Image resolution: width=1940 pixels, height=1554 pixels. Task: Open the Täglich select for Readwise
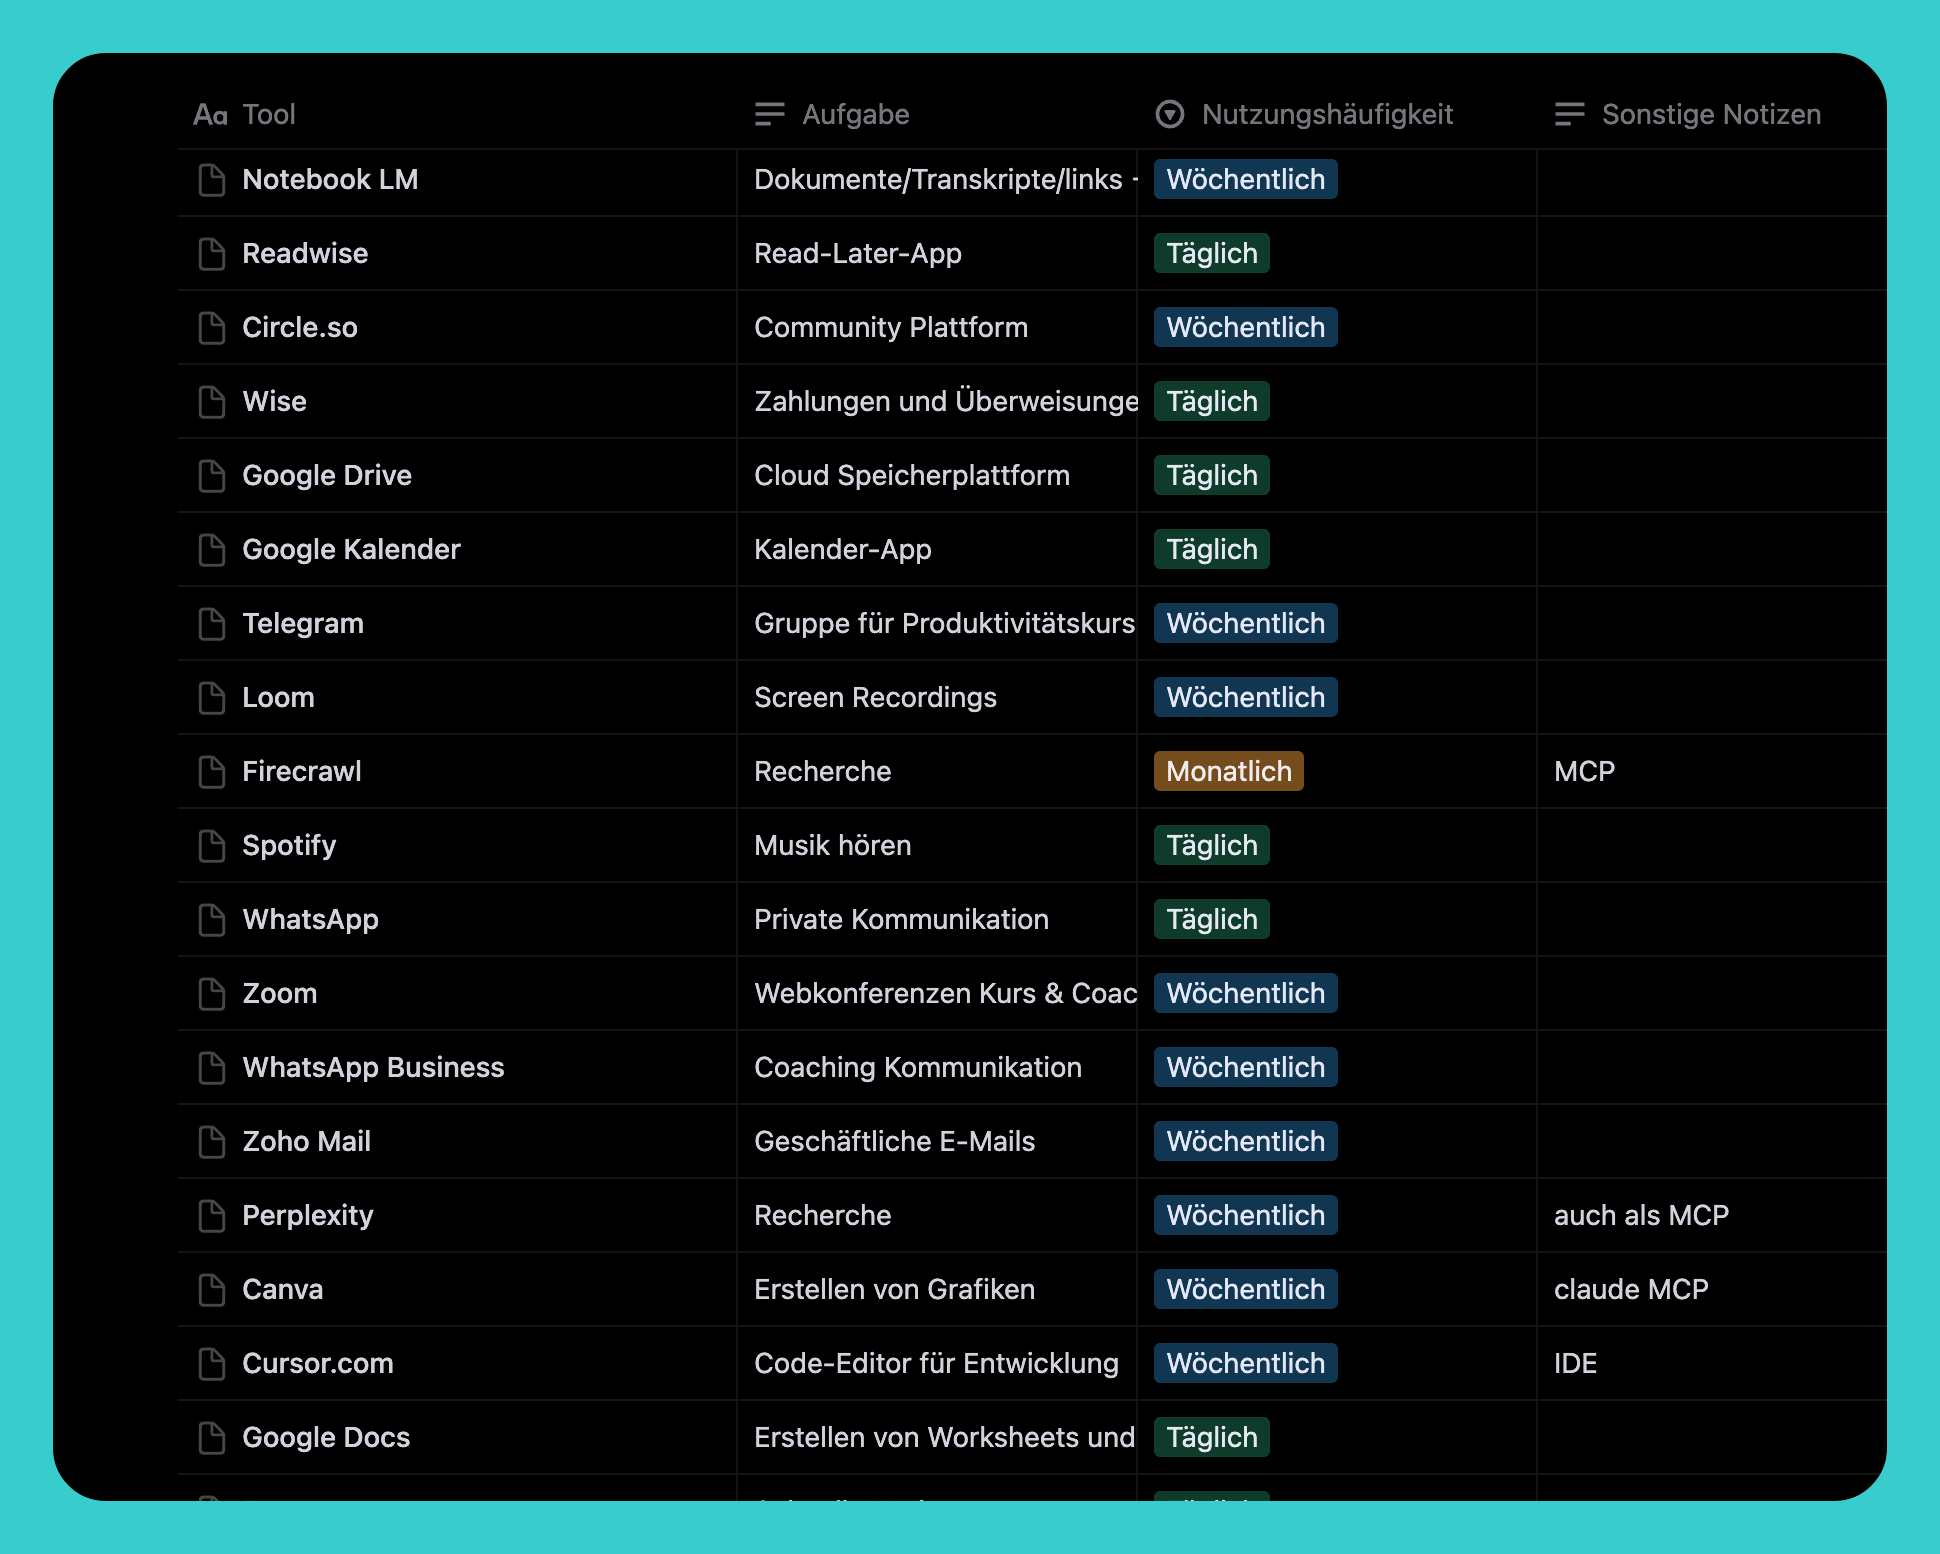[x=1212, y=254]
